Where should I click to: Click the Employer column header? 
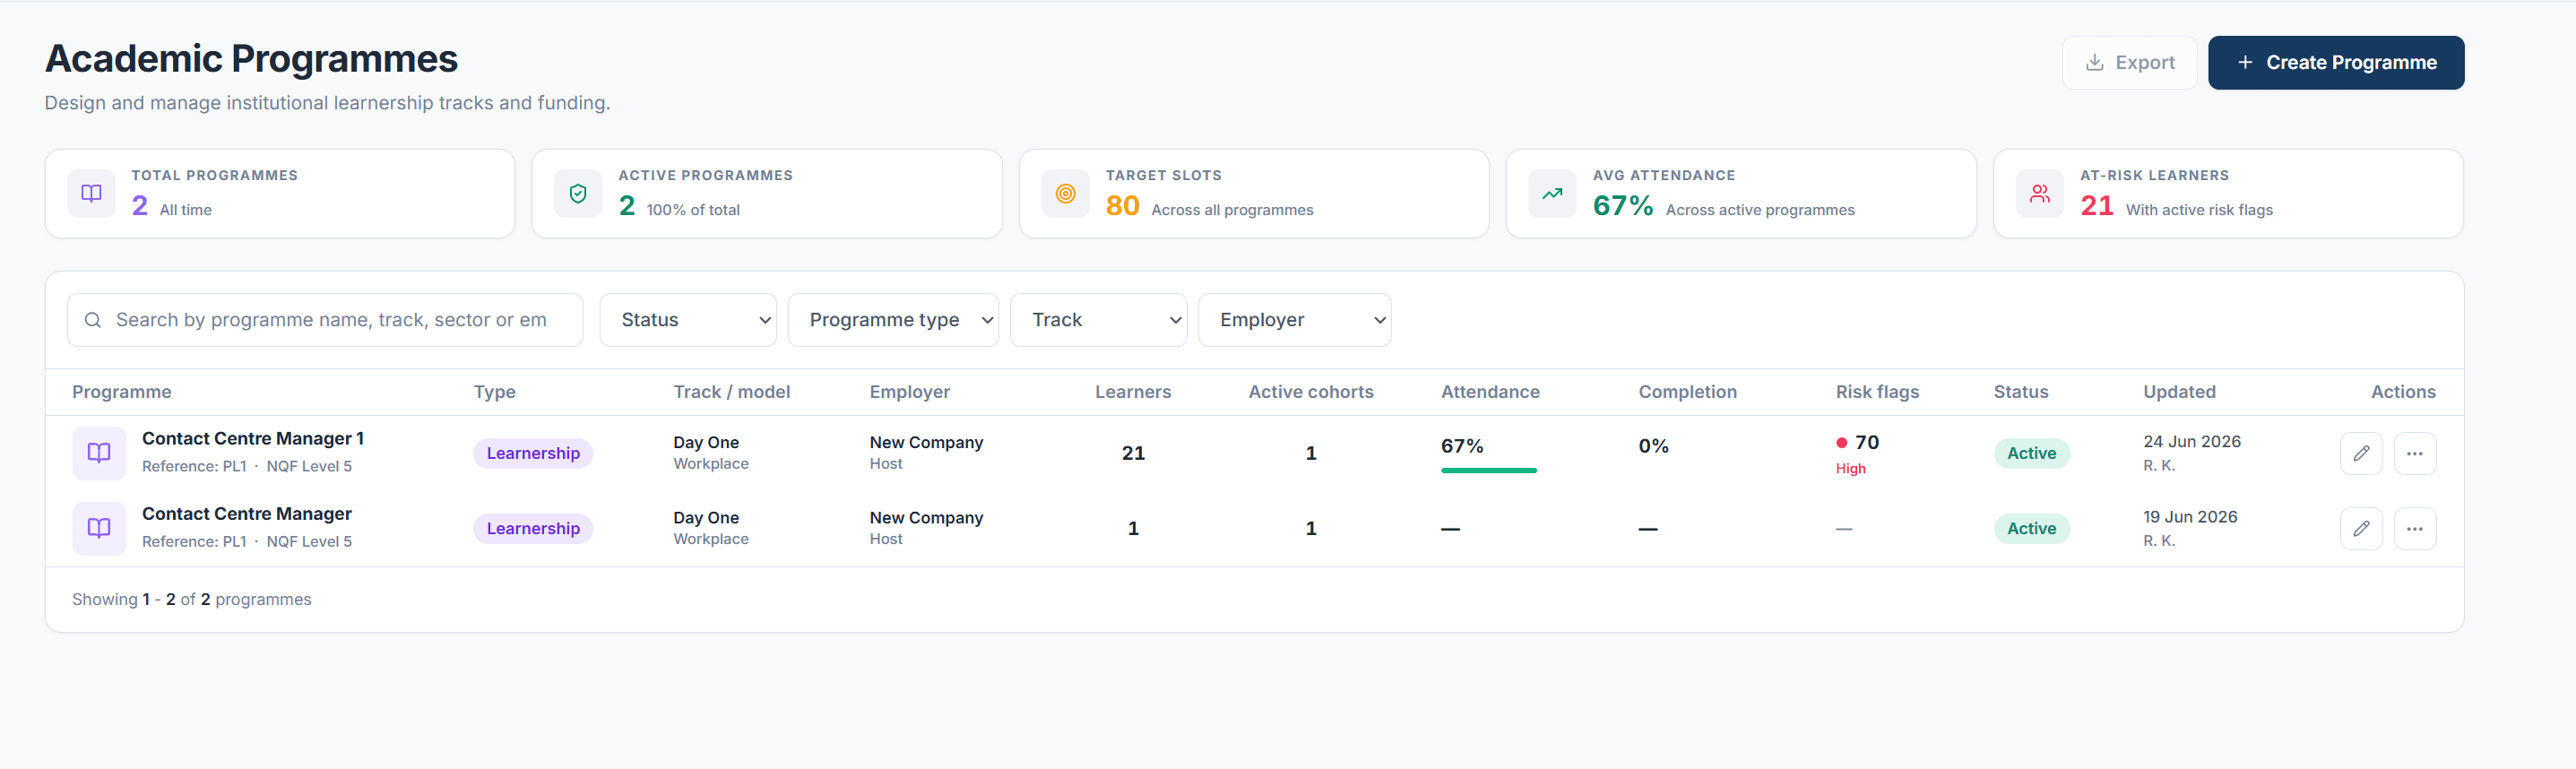pos(909,392)
